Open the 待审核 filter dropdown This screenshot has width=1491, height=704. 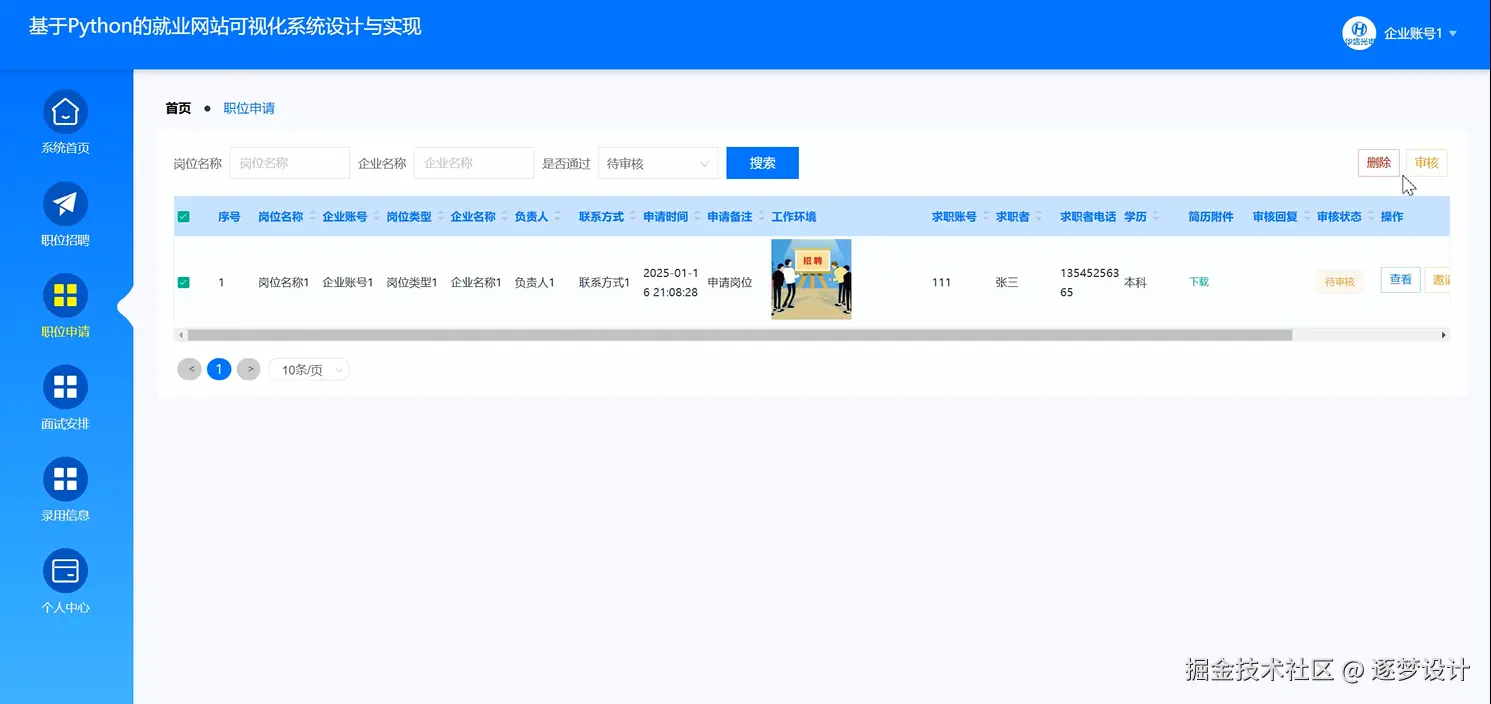658,162
